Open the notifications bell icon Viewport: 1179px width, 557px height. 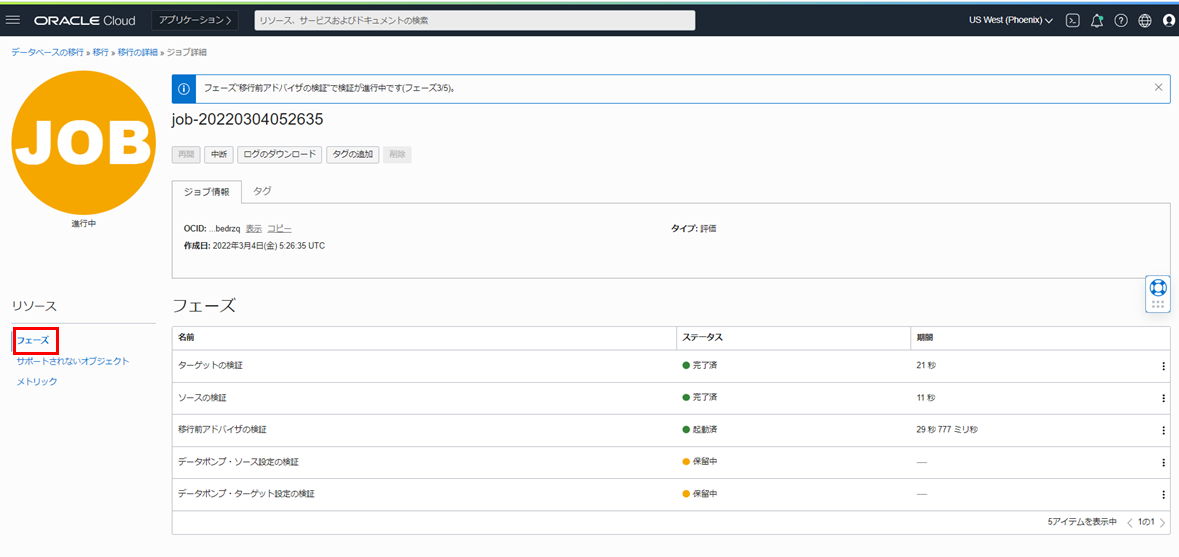click(x=1096, y=20)
